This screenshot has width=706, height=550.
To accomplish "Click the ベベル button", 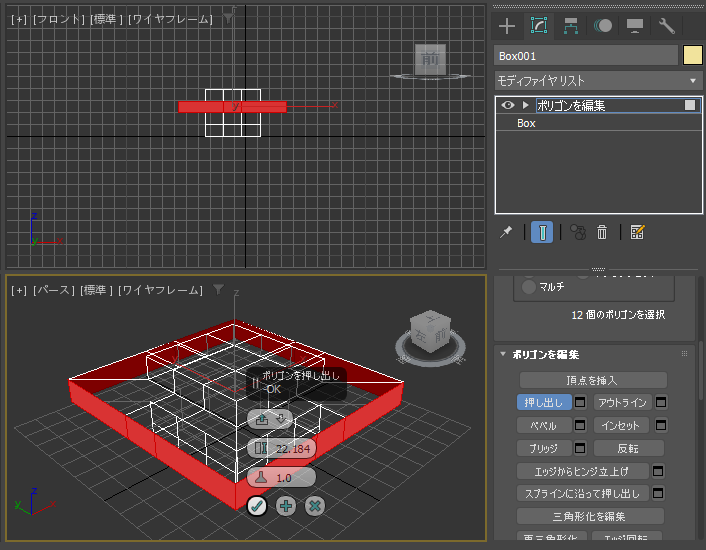I will [x=544, y=425].
